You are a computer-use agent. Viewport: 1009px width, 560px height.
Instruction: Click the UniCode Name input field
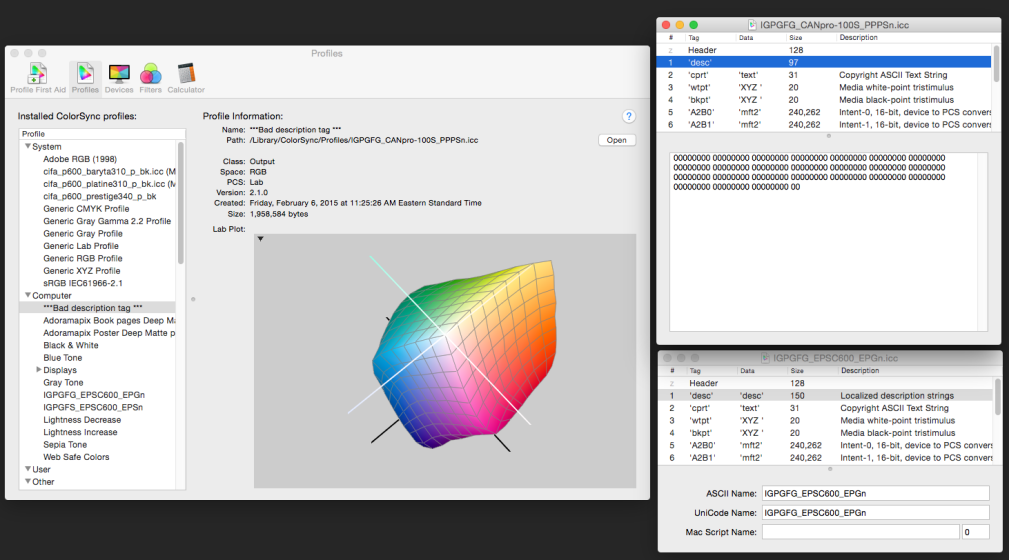(x=876, y=512)
